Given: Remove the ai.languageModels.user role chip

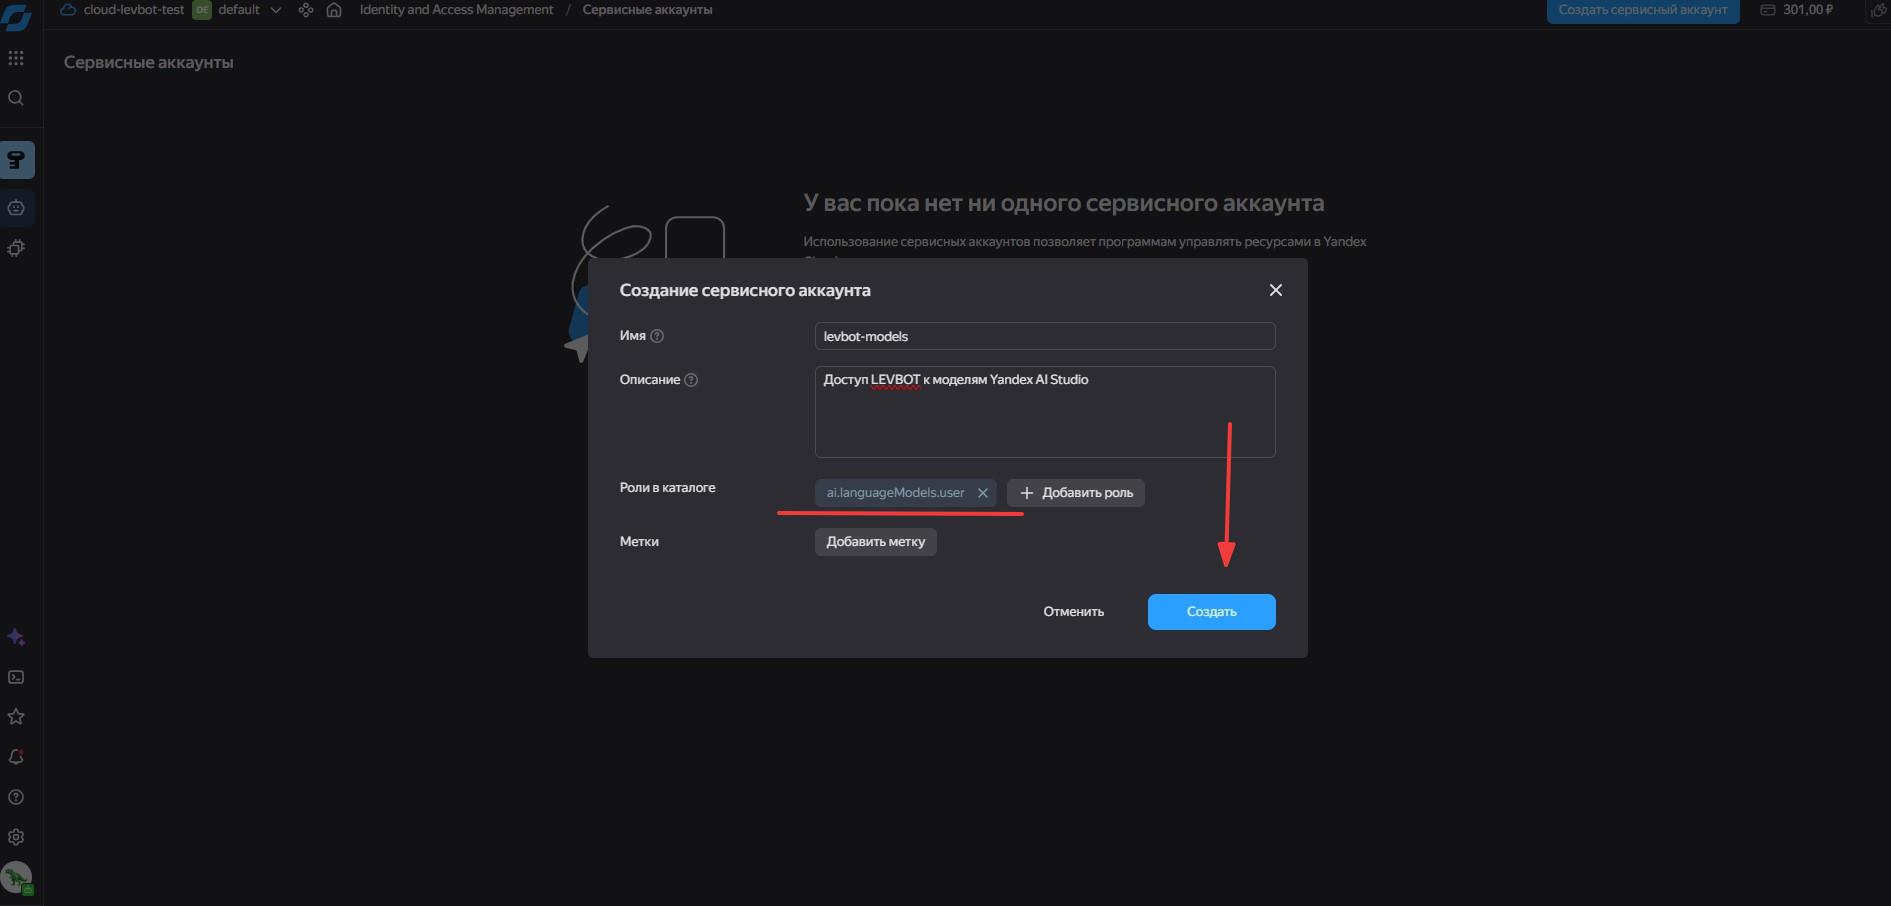Looking at the screenshot, I should (x=983, y=493).
